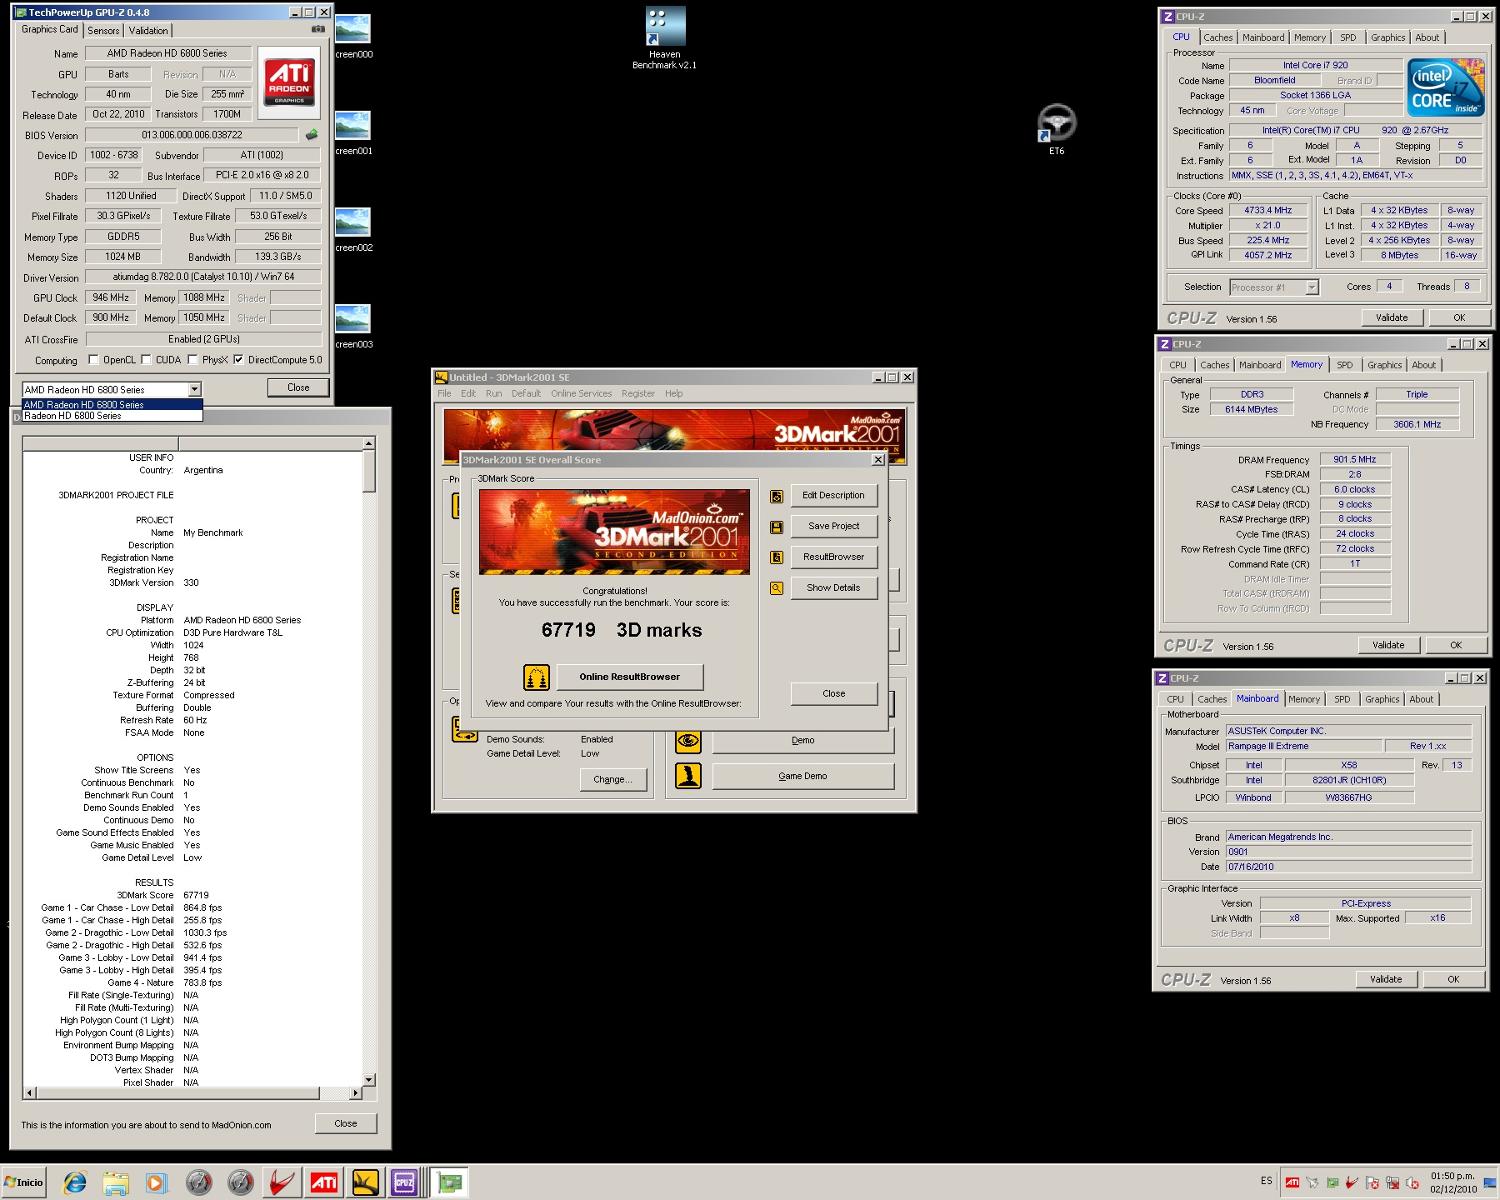Click the Save Project button
This screenshot has height=1200, width=1500.
833,526
